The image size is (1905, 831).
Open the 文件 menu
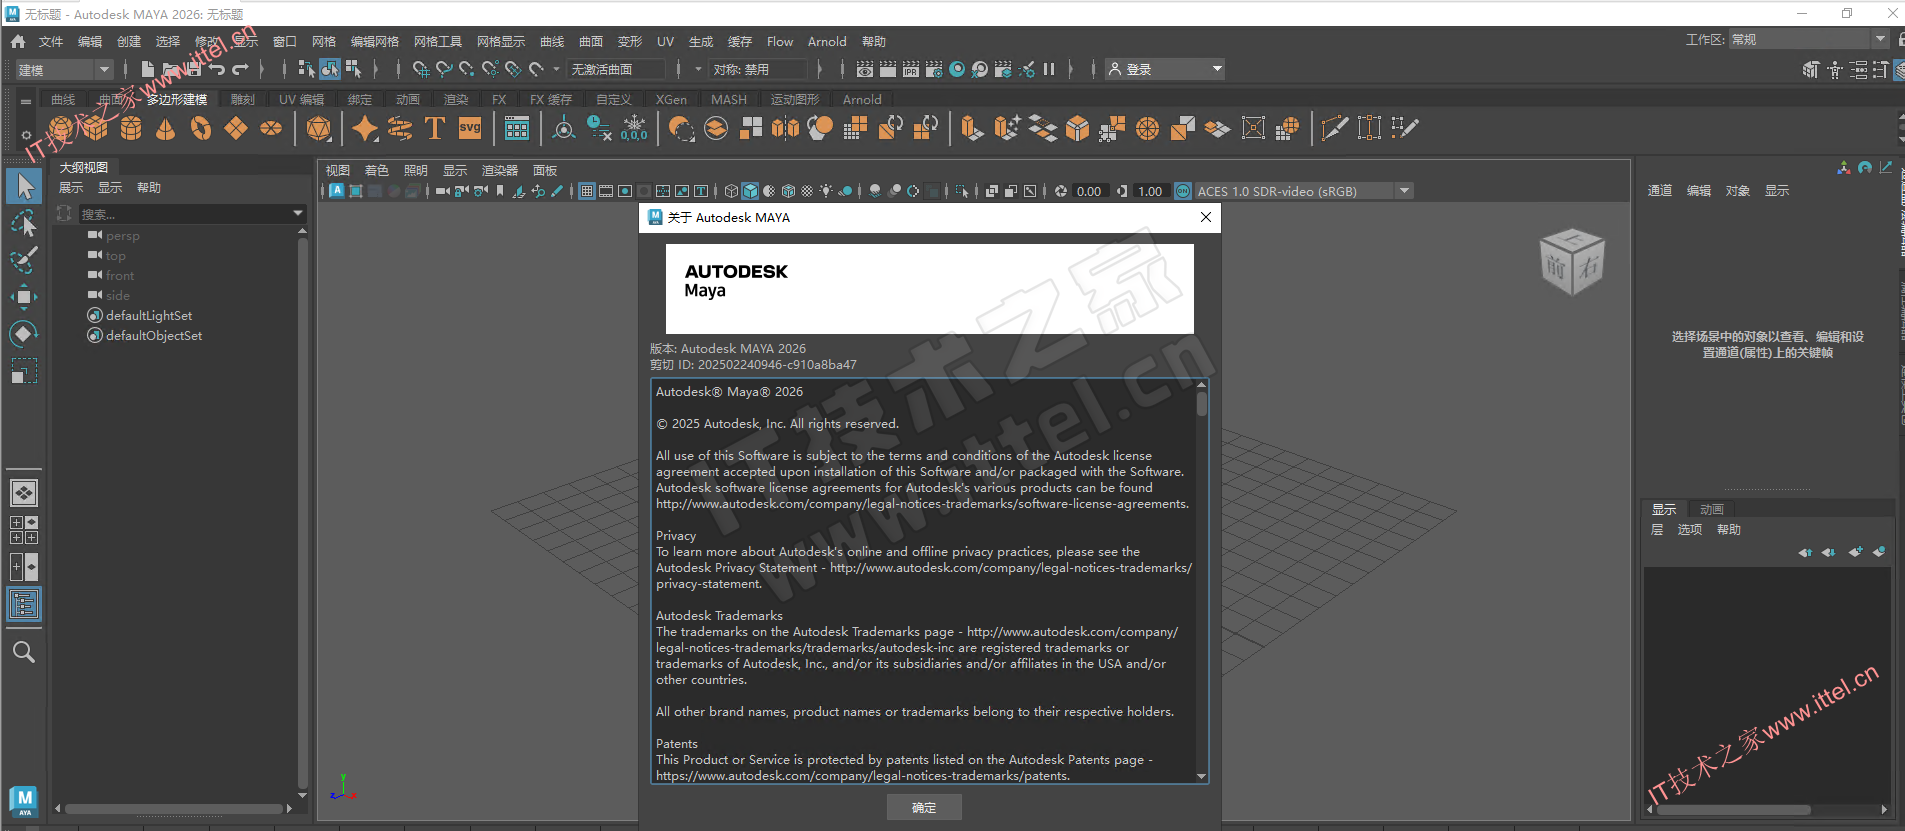coord(51,41)
